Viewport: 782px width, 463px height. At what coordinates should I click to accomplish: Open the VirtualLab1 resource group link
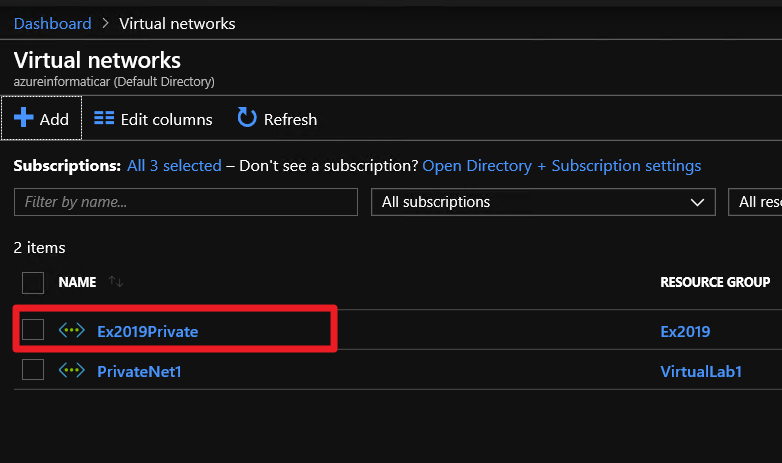coord(701,371)
